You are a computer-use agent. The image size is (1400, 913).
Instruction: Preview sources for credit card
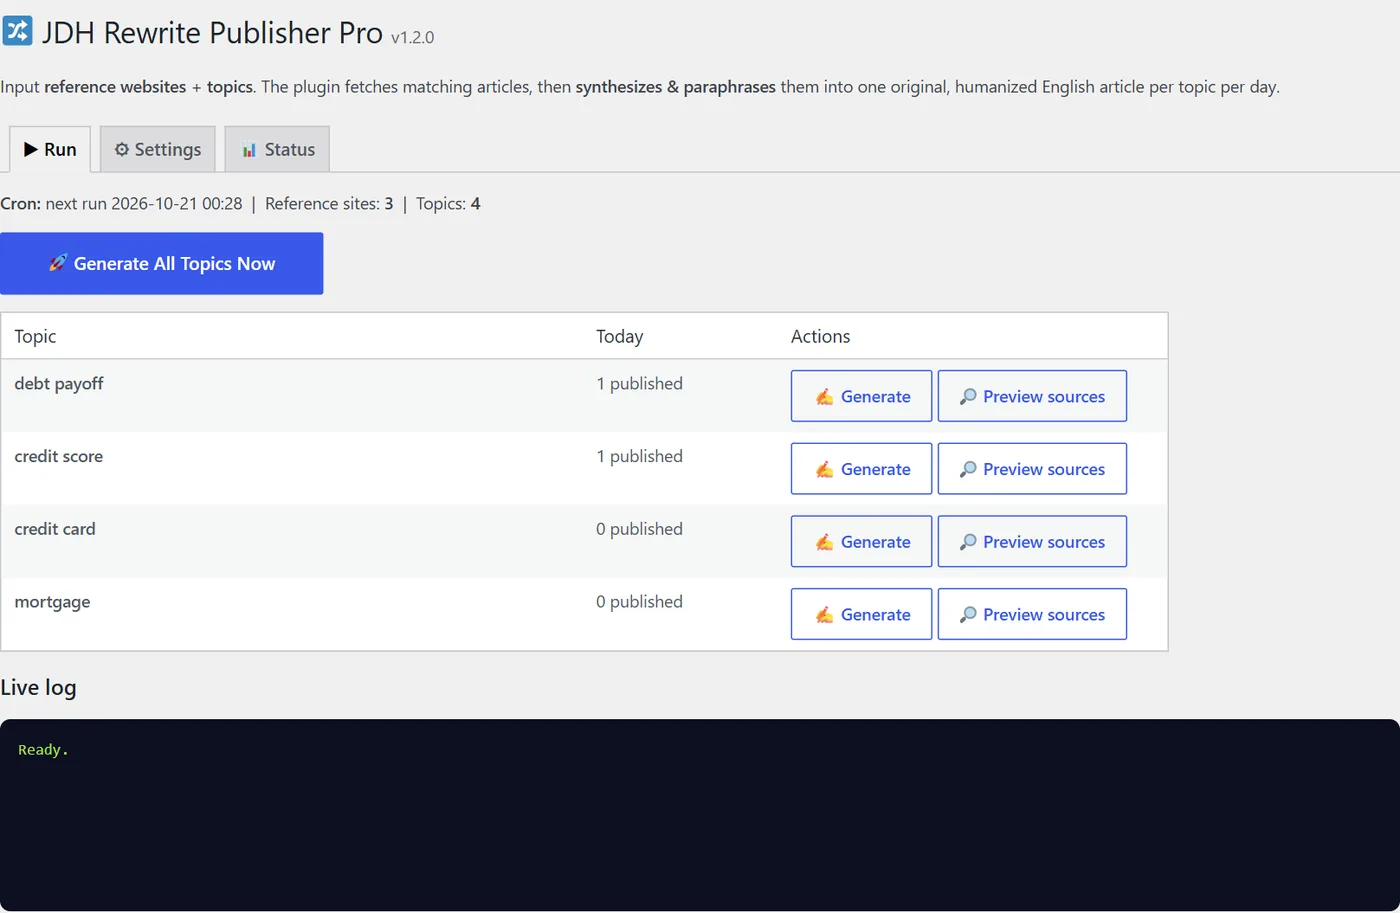pos(1032,541)
